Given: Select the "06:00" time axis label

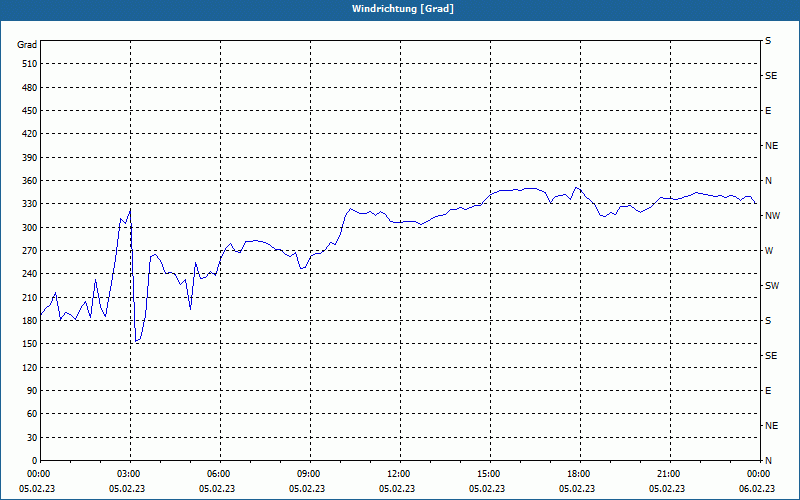Looking at the screenshot, I should (218, 474).
